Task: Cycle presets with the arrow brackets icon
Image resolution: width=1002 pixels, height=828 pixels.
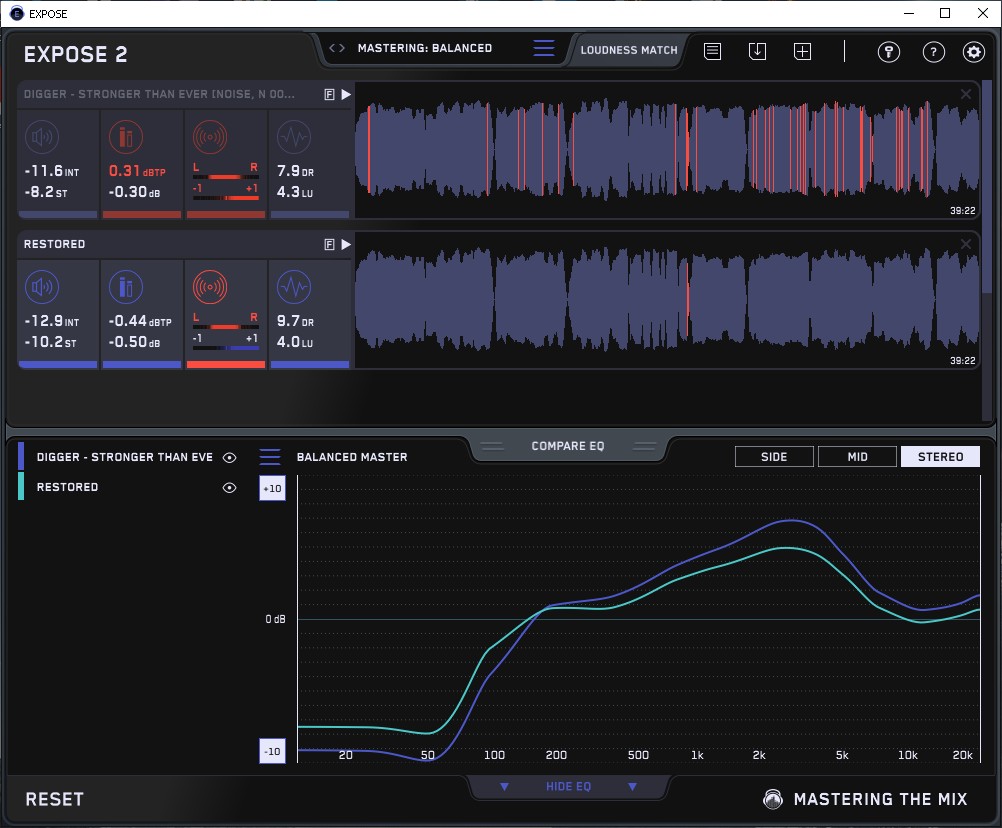Action: click(x=337, y=48)
